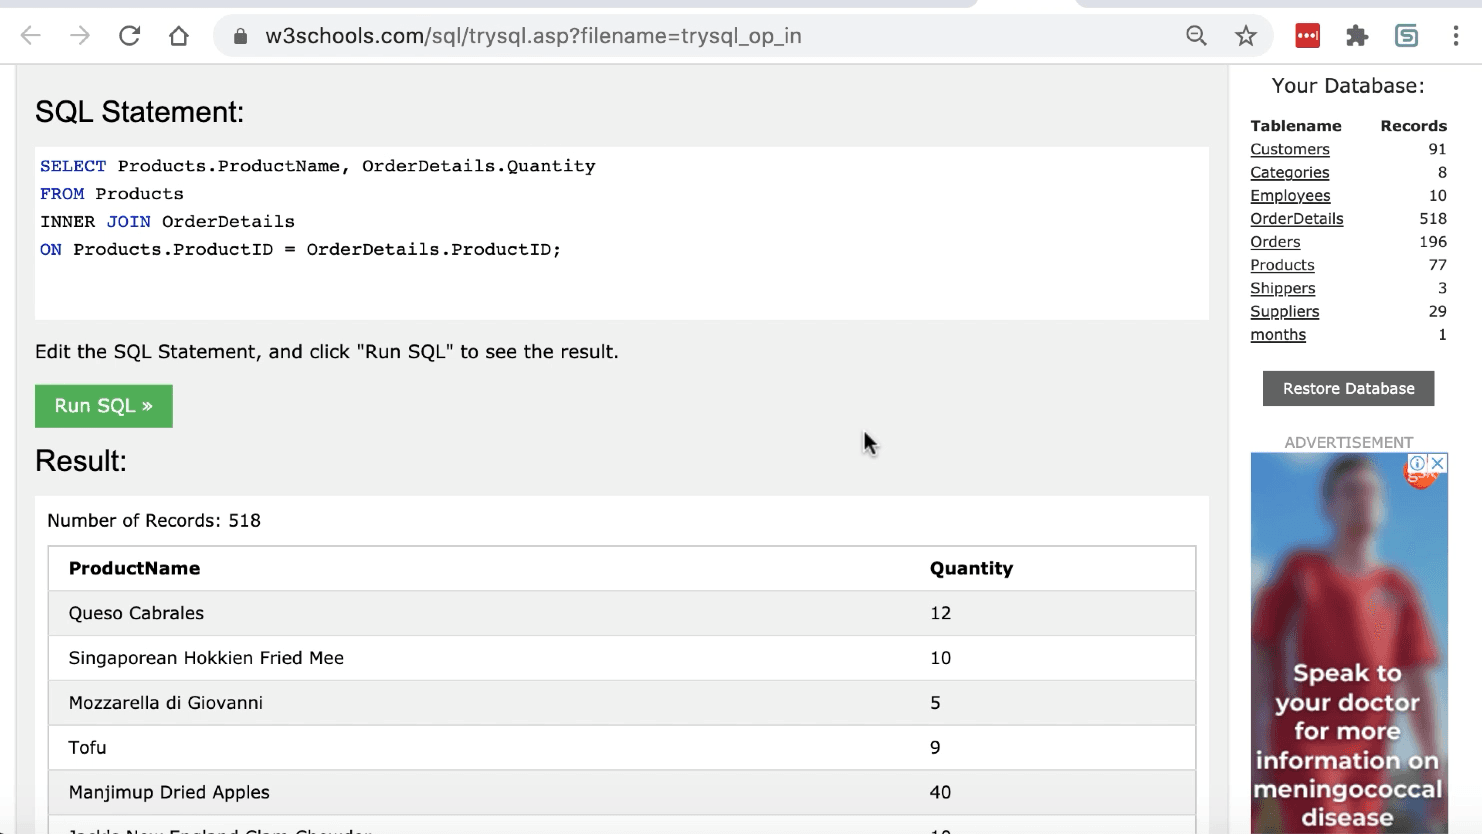
Task: Open the red password manager extension
Action: pyautogui.click(x=1307, y=36)
